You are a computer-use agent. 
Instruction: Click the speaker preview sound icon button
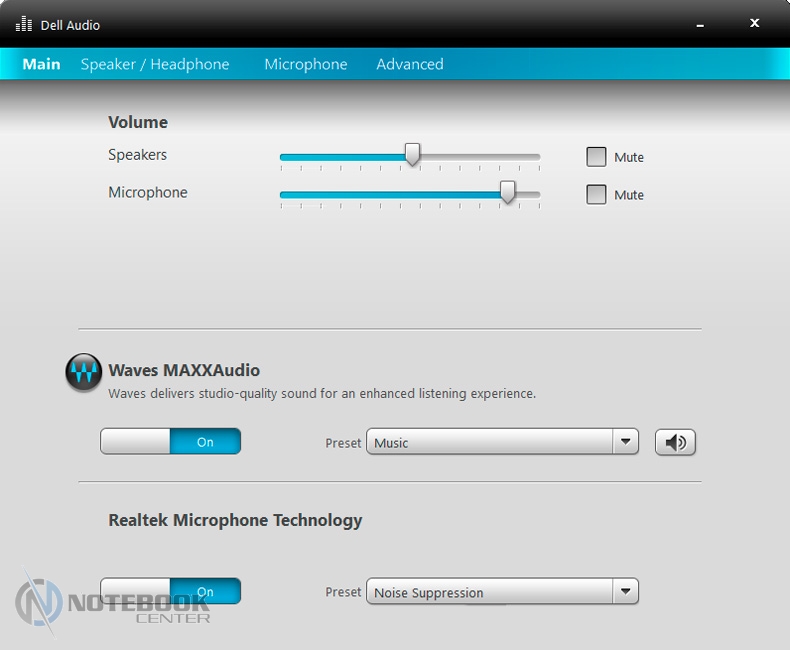coord(675,442)
